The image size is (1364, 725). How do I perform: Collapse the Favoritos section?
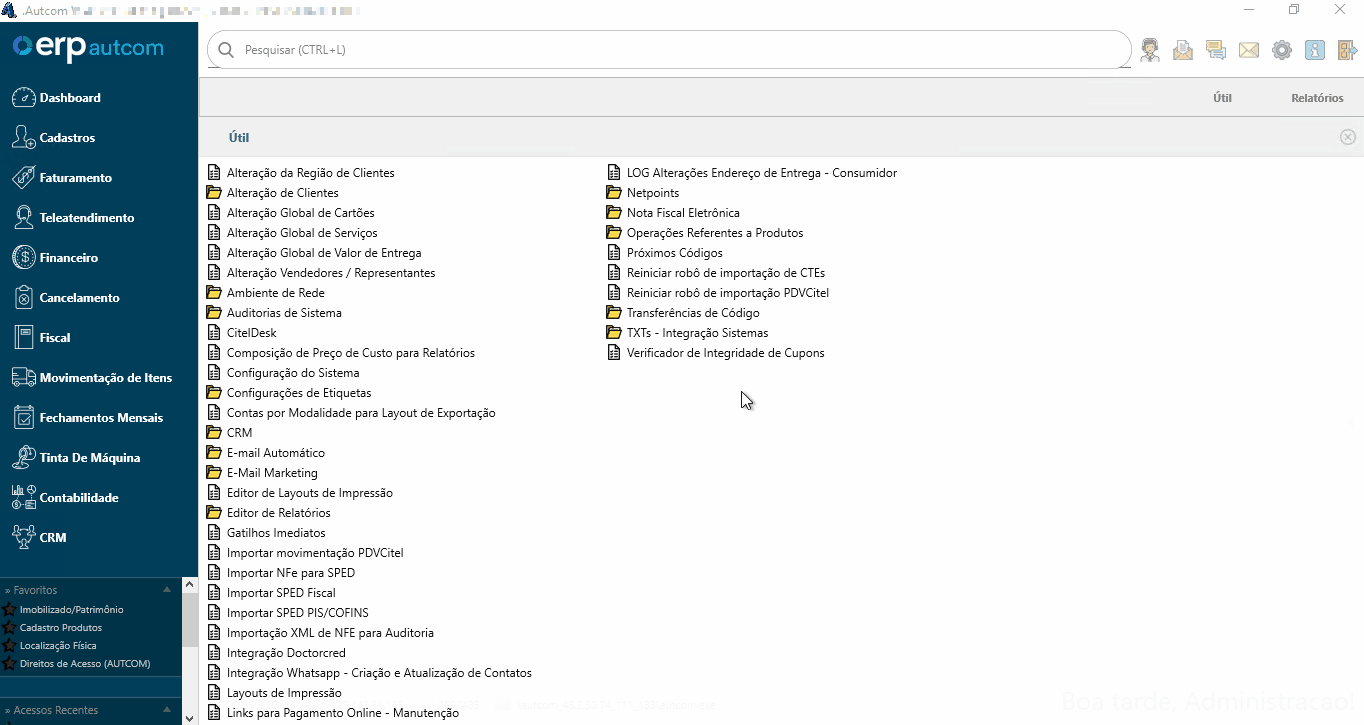point(167,590)
